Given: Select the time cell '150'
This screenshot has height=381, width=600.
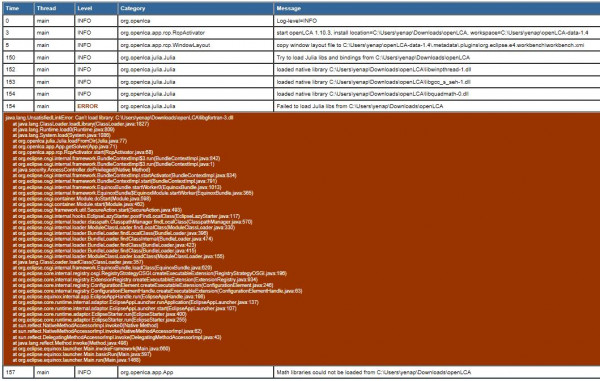Looking at the screenshot, I should click(x=18, y=57).
